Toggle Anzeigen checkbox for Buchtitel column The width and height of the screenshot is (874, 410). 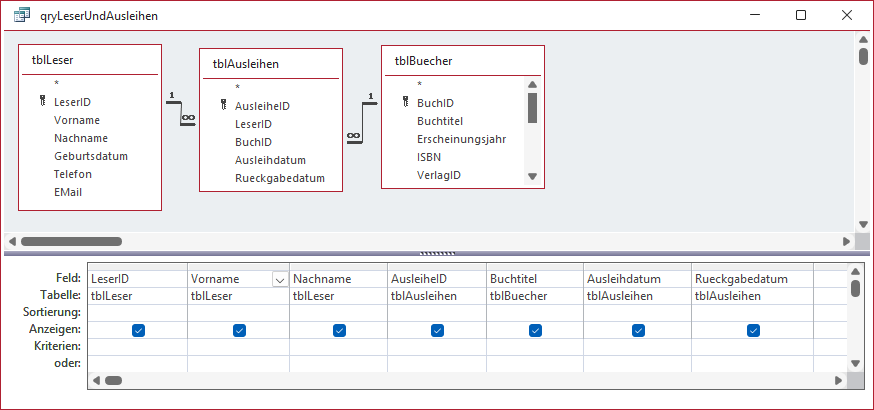(535, 330)
